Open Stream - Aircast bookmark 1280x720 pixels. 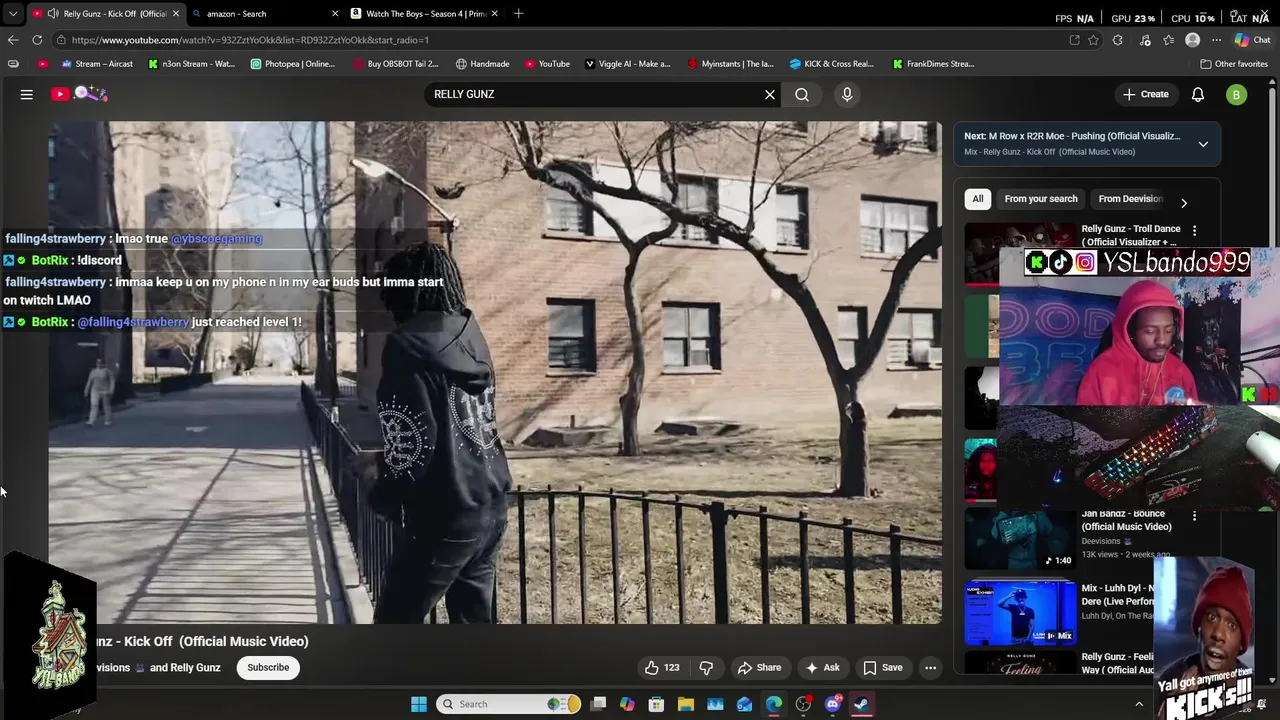point(97,64)
